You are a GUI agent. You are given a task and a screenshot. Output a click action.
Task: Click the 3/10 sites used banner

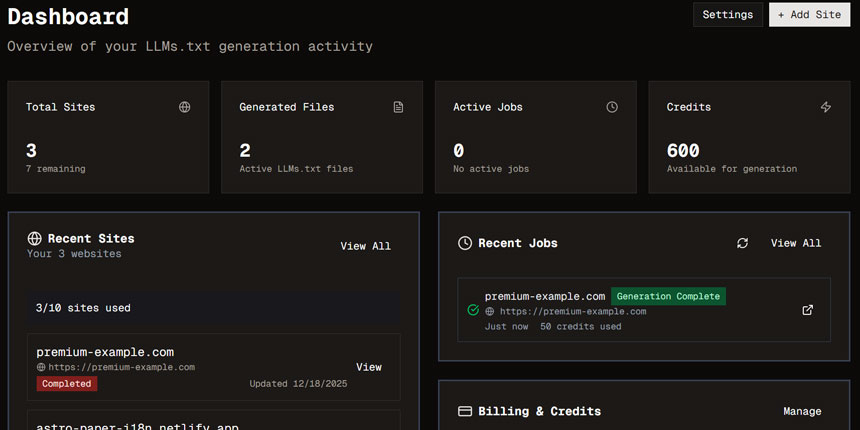click(213, 308)
